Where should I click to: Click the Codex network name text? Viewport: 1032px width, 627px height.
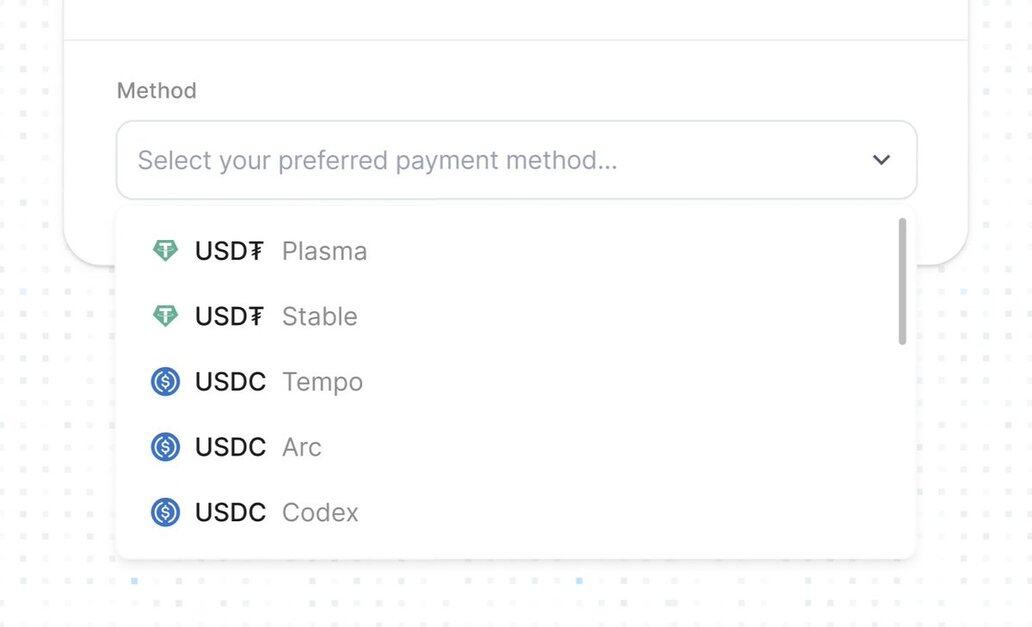(321, 512)
